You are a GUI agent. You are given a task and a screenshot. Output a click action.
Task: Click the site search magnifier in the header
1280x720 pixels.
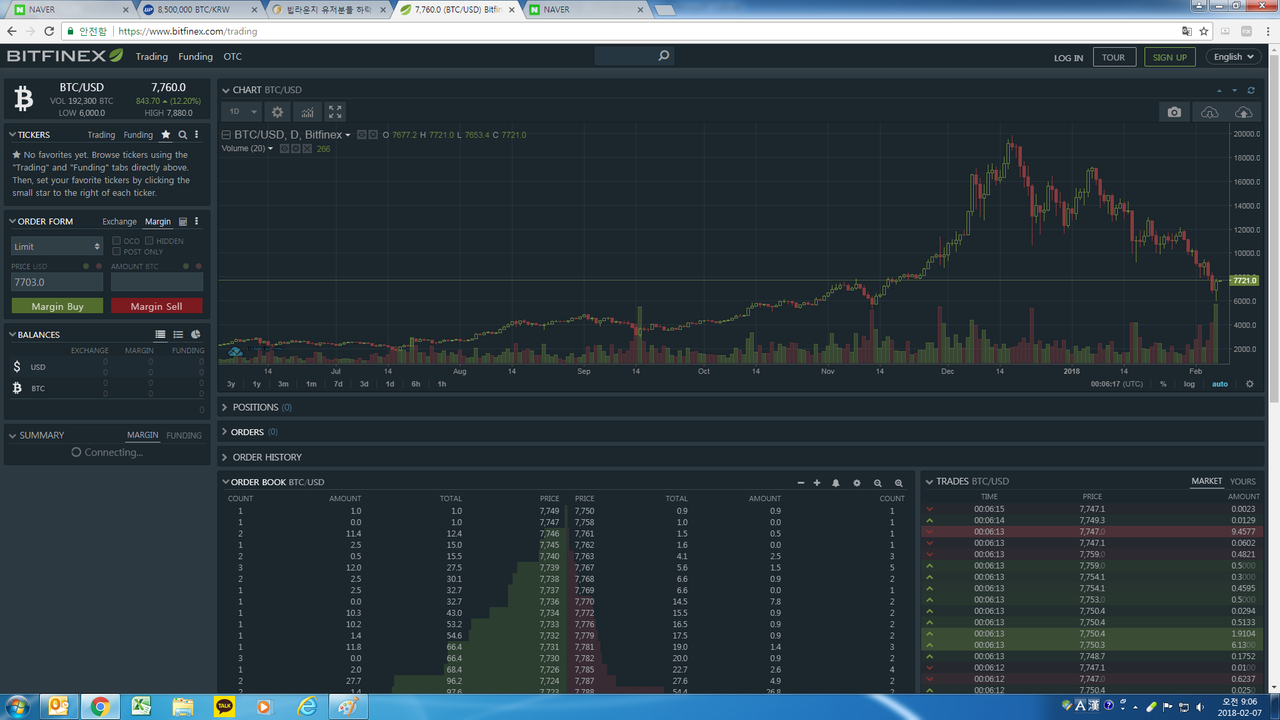664,57
